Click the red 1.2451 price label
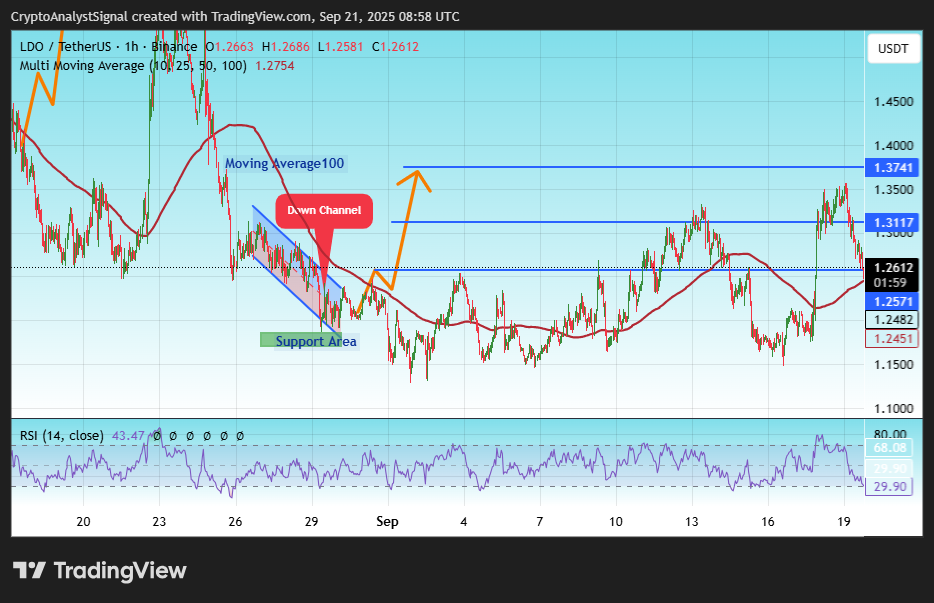Image resolution: width=934 pixels, height=603 pixels. (x=892, y=338)
